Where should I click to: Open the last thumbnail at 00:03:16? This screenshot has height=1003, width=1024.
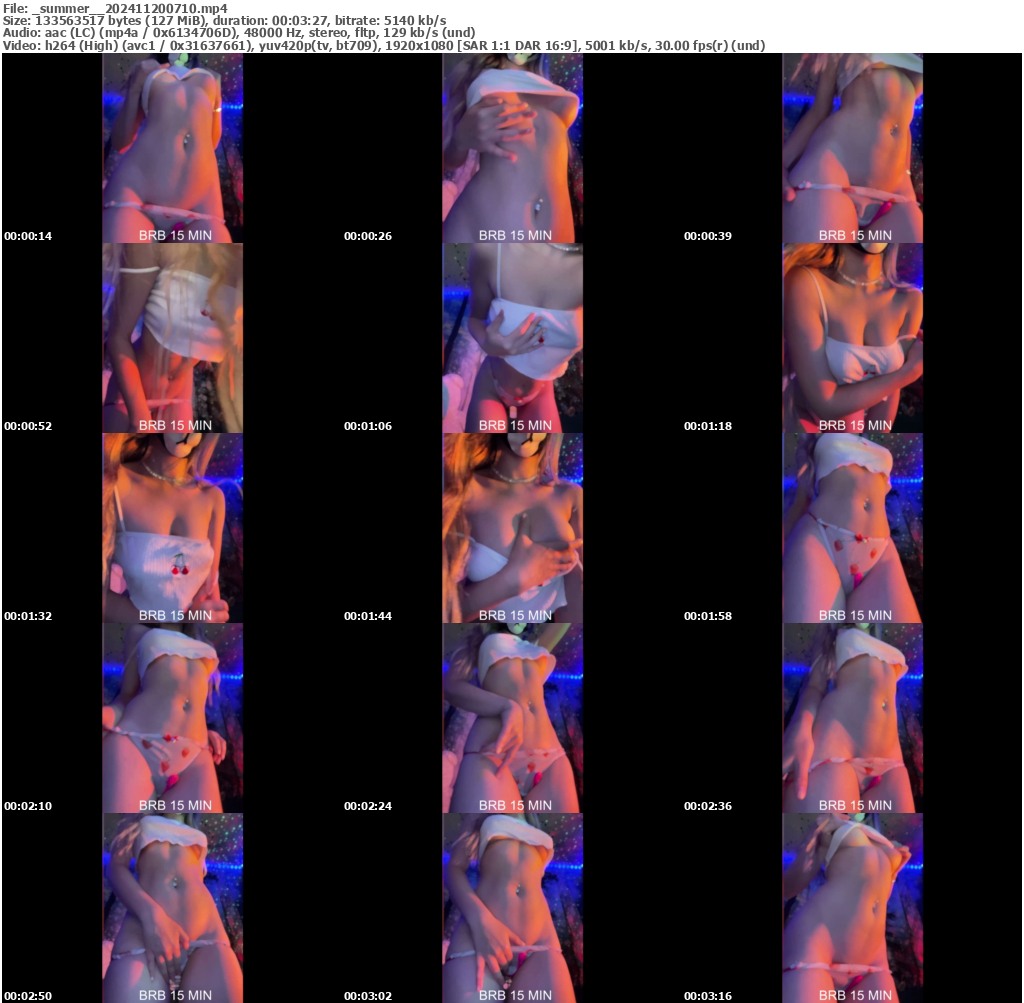point(852,907)
